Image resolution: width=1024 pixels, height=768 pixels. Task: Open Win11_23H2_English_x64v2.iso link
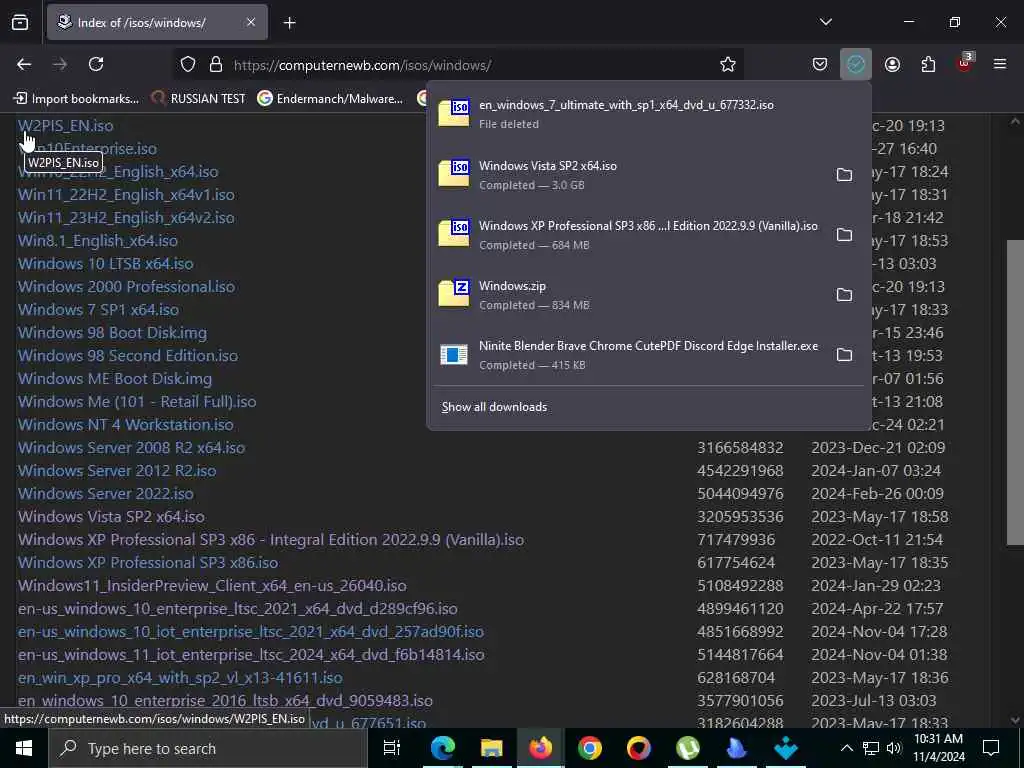[126, 217]
